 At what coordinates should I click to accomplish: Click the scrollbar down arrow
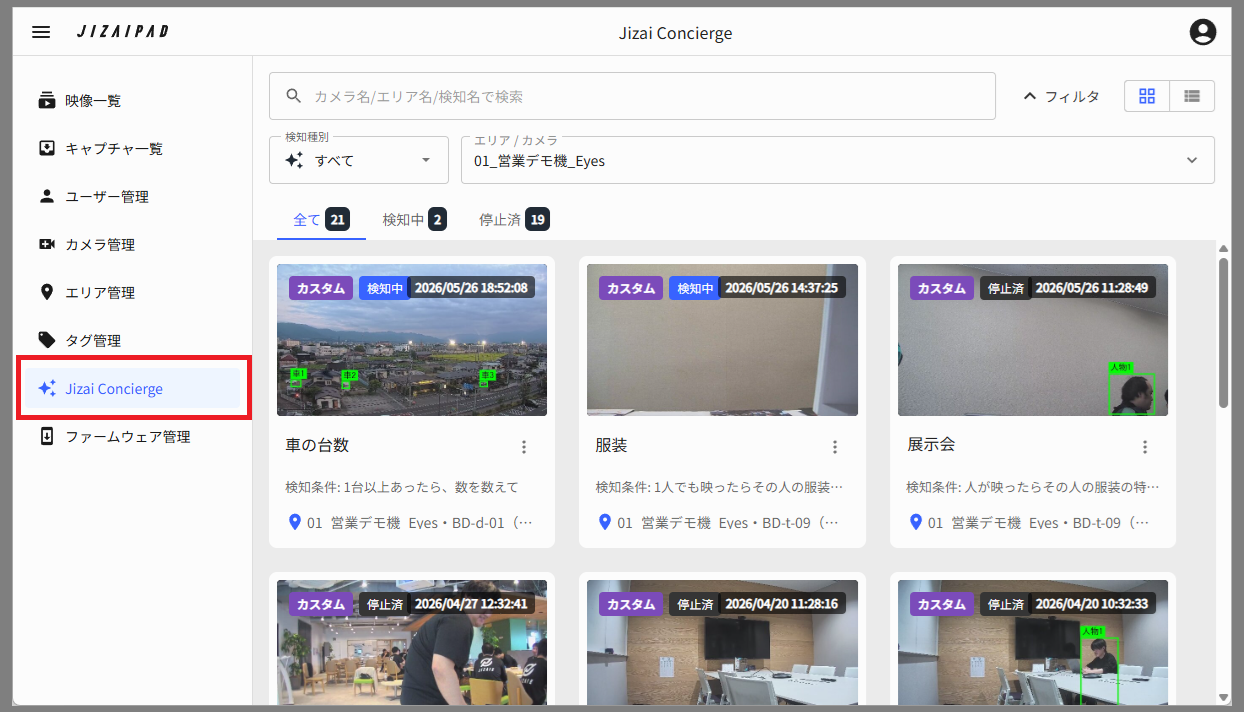[x=1223, y=697]
